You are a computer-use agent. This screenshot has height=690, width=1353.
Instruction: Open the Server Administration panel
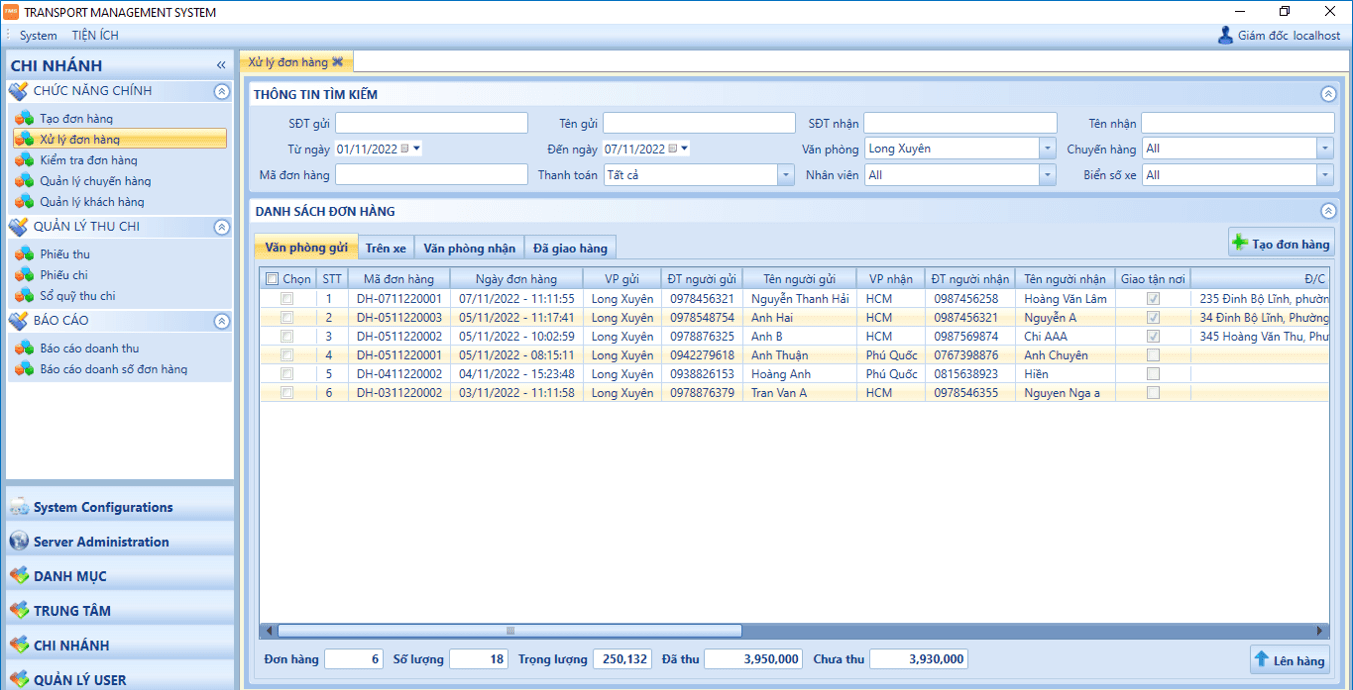[x=100, y=542]
